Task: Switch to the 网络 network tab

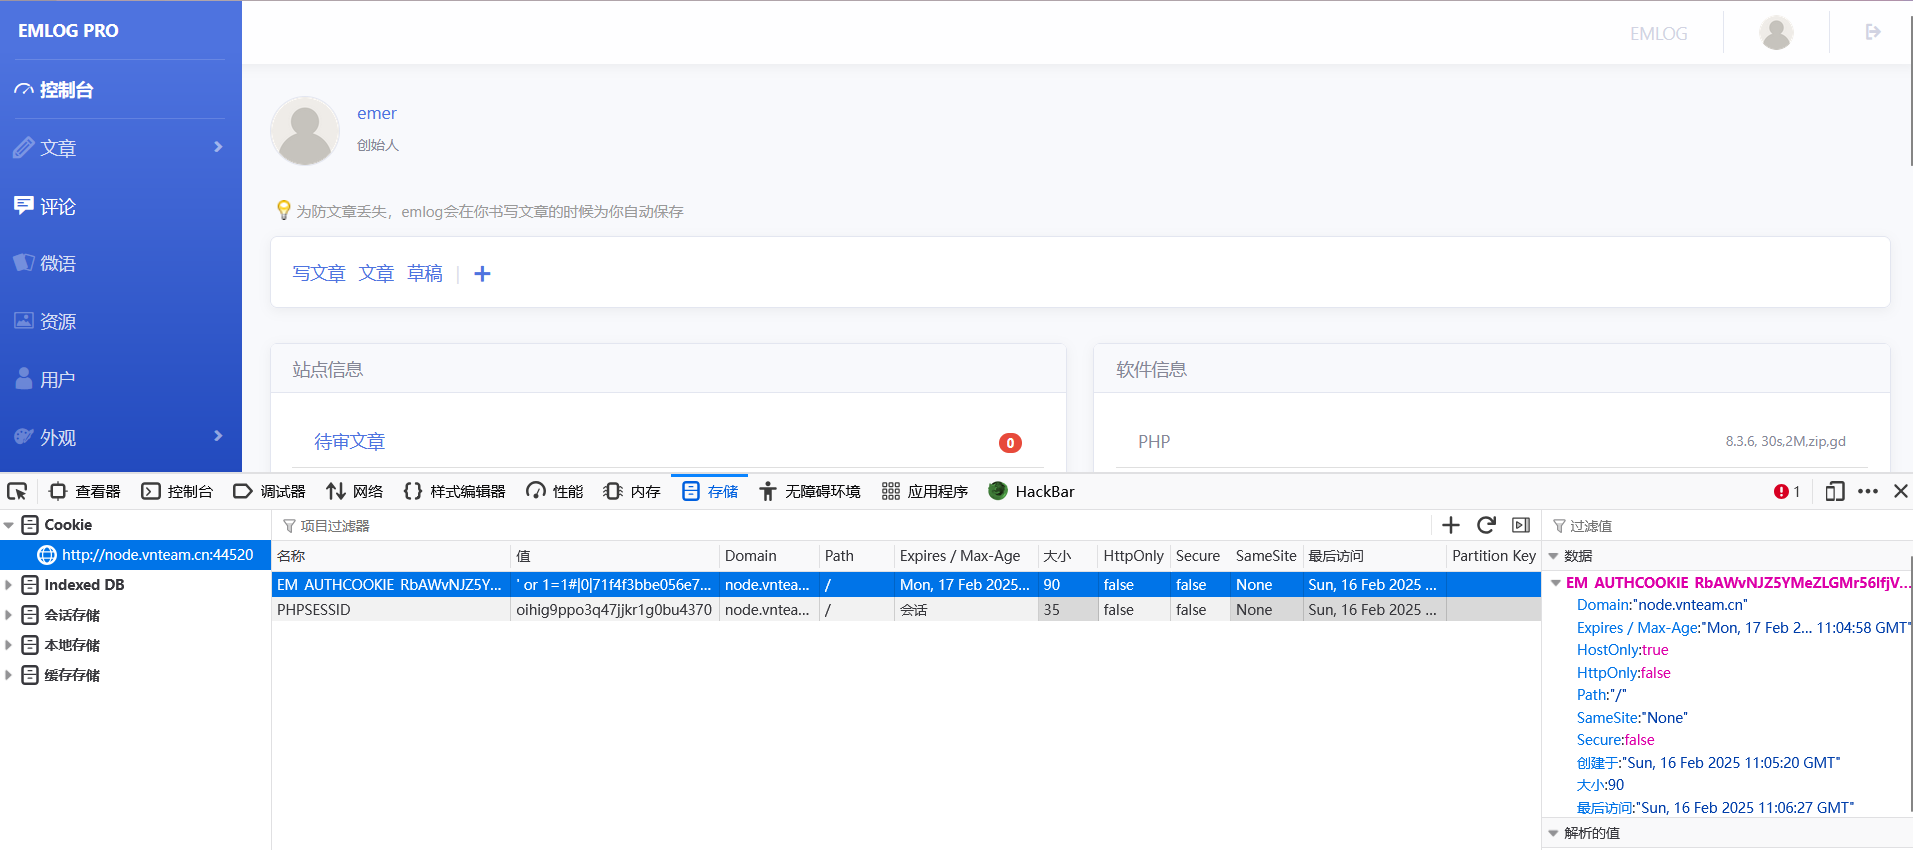Action: pyautogui.click(x=355, y=491)
